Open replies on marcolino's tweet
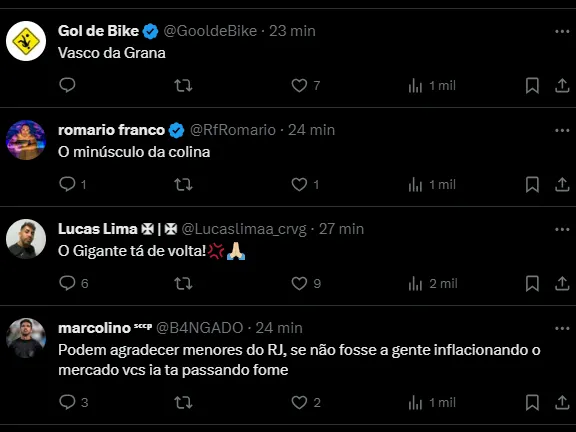The height and width of the screenshot is (432, 576). click(x=73, y=402)
